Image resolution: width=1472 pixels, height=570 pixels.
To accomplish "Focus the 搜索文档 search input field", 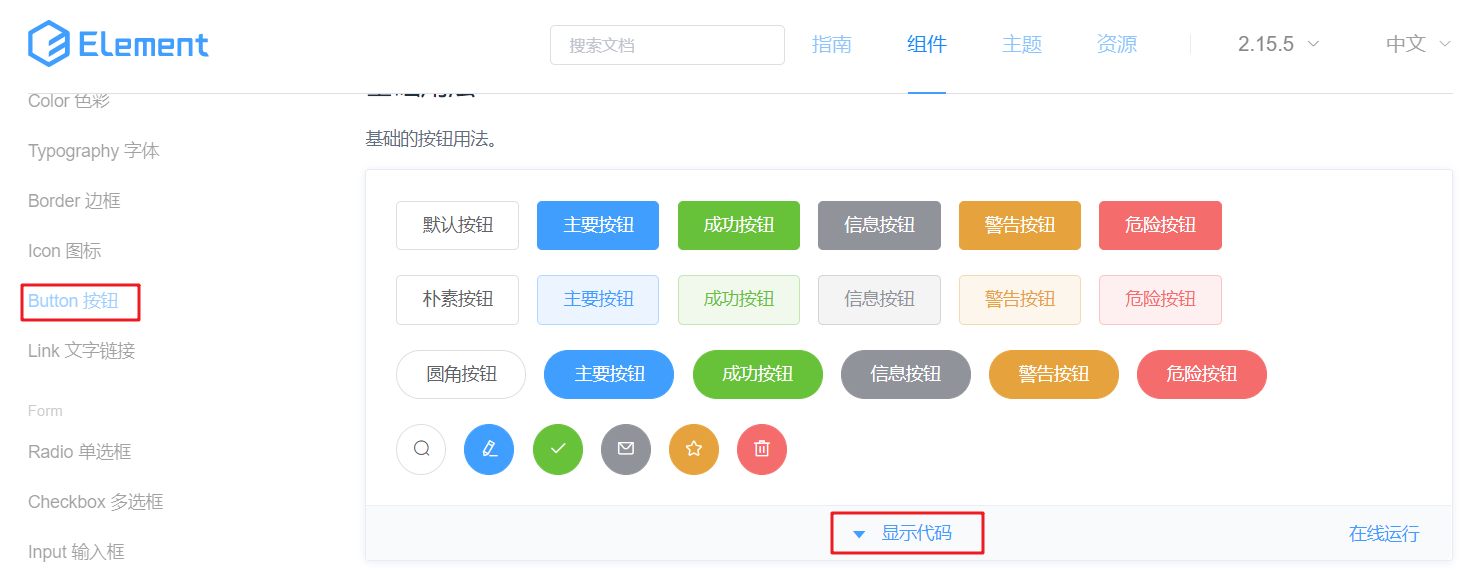I will click(667, 45).
